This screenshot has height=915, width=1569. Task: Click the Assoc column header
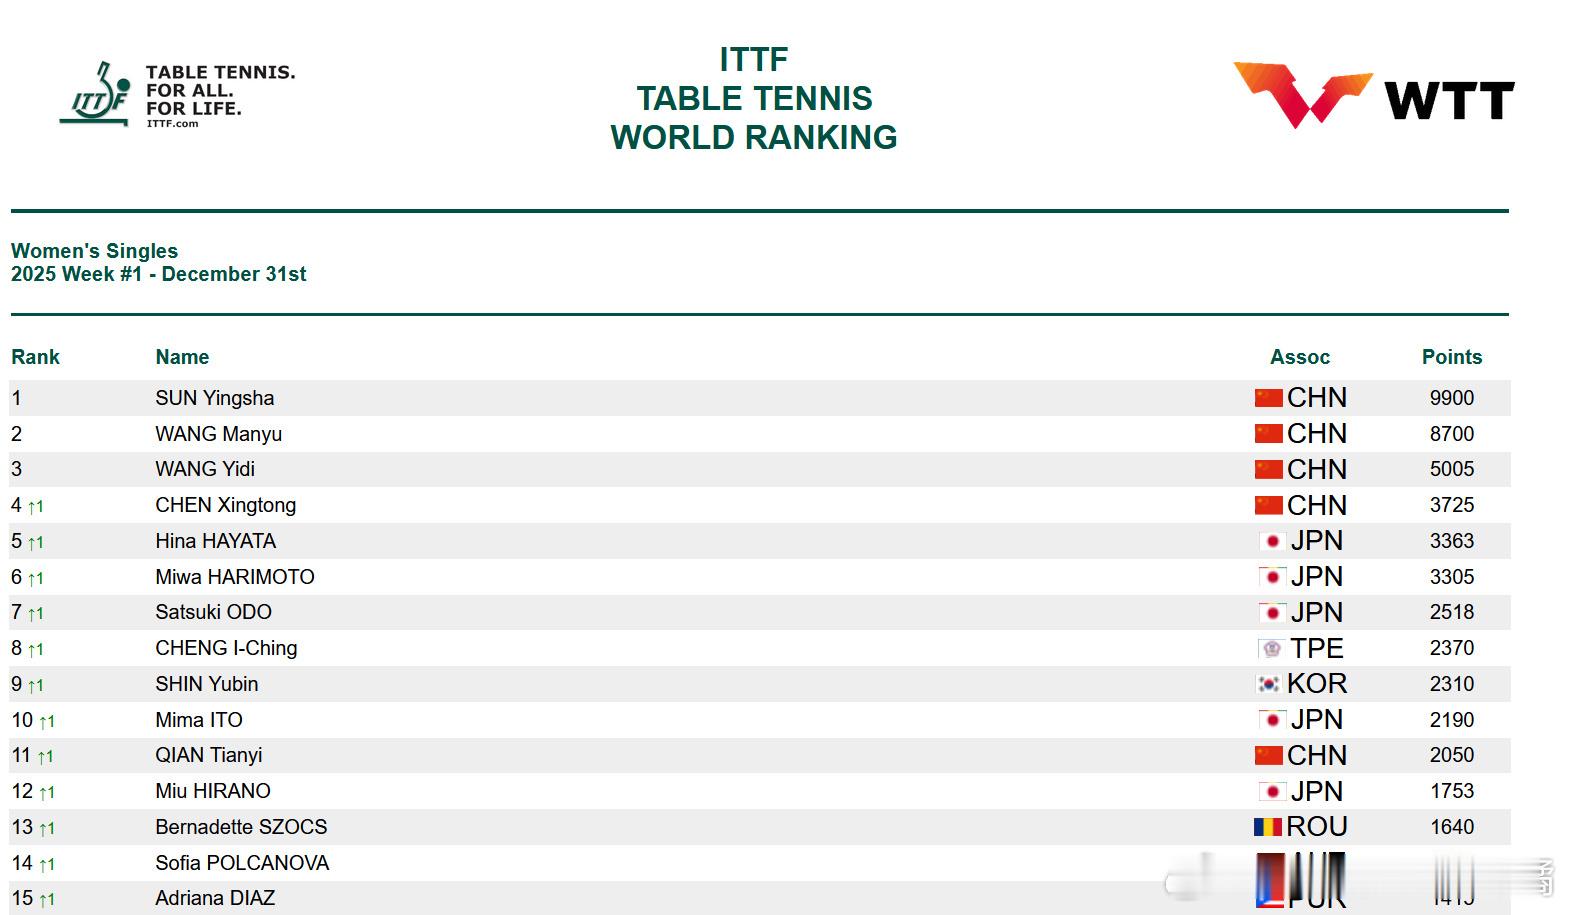click(1300, 357)
